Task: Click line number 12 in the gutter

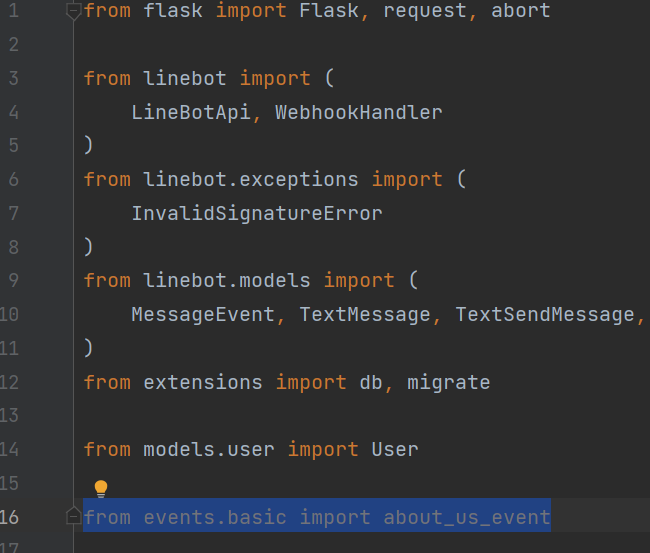Action: click(10, 382)
